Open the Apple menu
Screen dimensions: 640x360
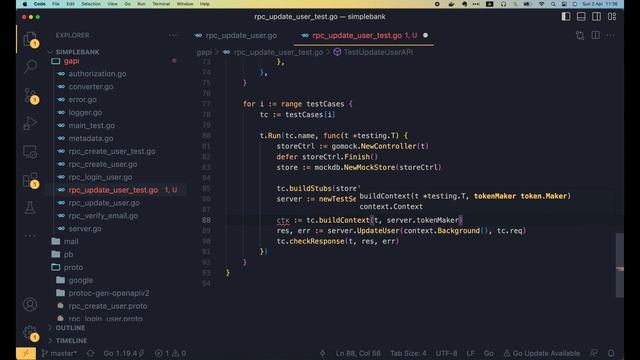pyautogui.click(x=24, y=4)
